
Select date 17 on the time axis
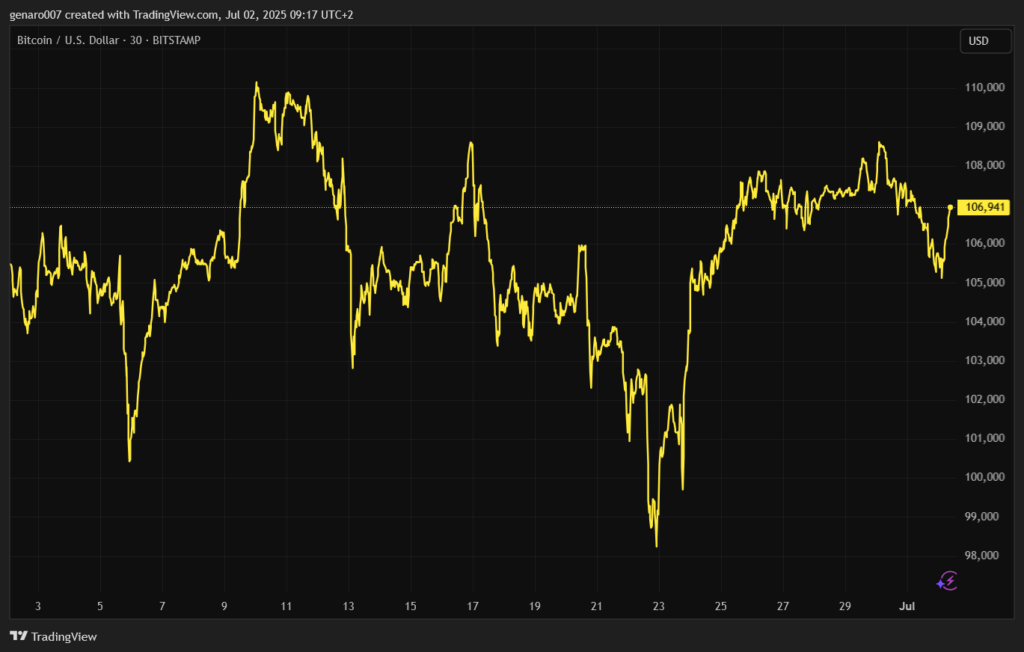472,606
